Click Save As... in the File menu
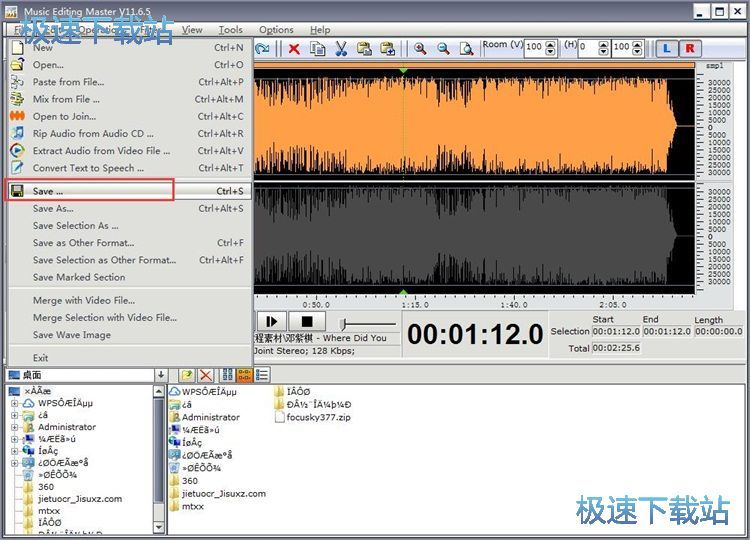This screenshot has height=540, width=750. [x=128, y=209]
